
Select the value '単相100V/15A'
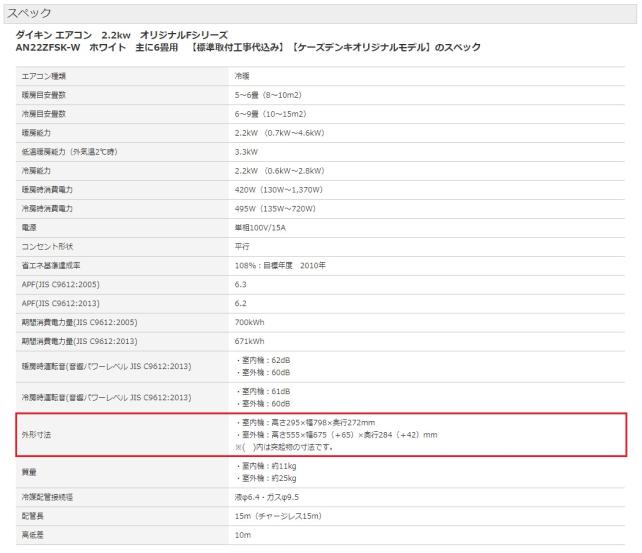point(260,228)
